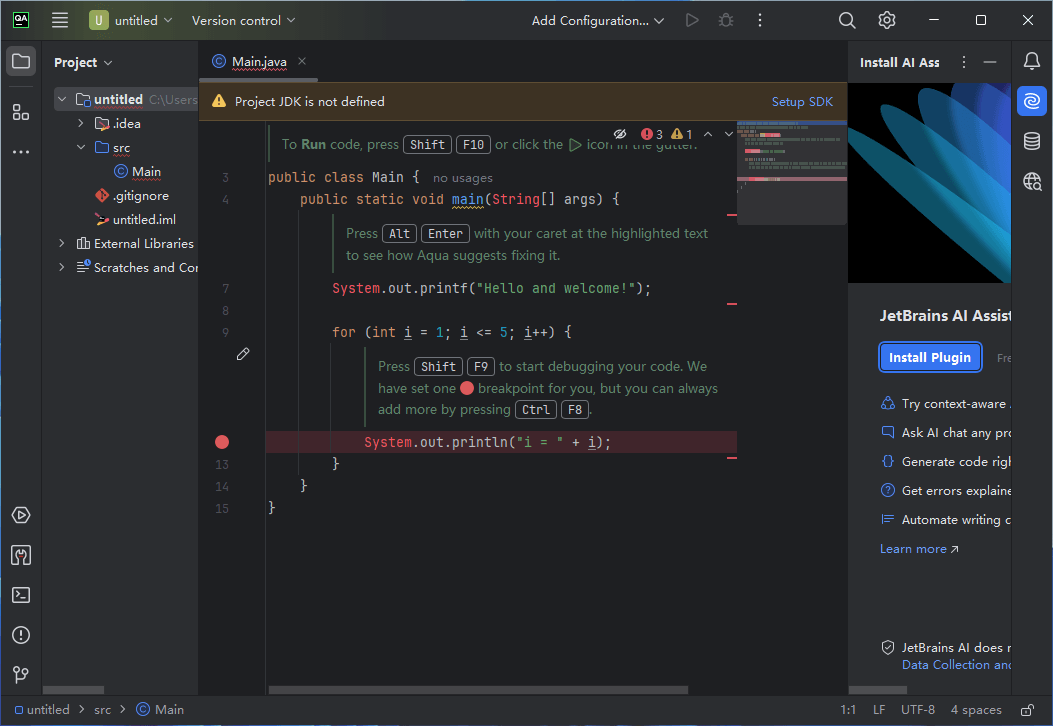Select untitled.iml file in tree
The image size is (1053, 726).
point(135,220)
